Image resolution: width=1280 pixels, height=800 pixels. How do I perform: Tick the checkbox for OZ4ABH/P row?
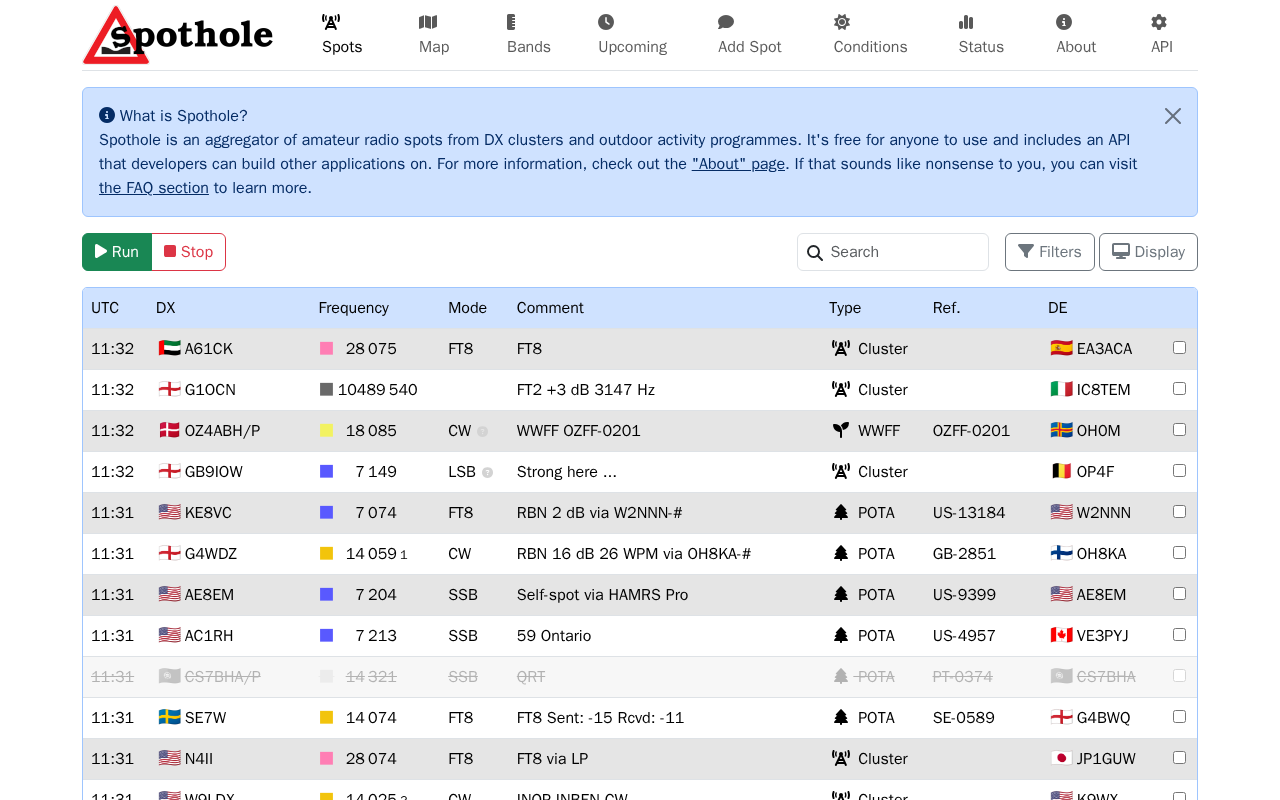click(1179, 430)
